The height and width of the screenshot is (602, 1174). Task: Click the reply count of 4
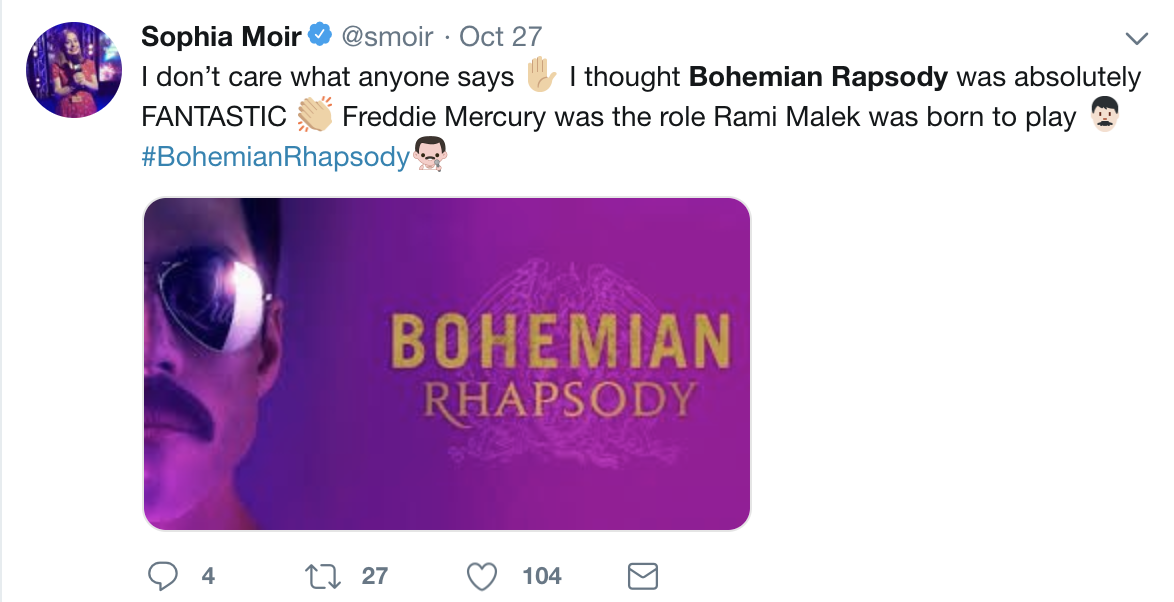[x=208, y=576]
